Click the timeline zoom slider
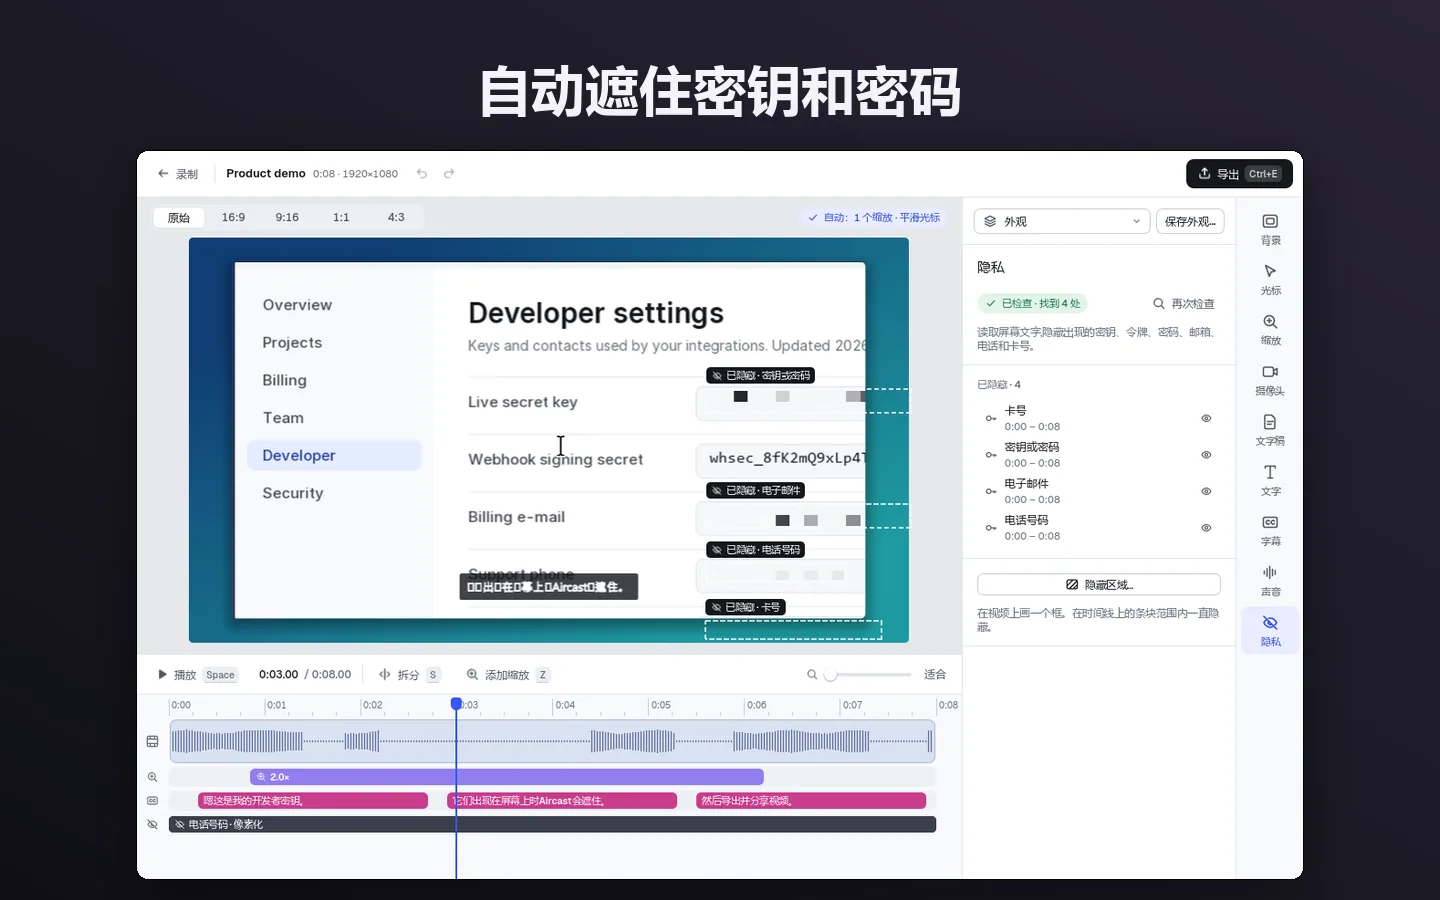This screenshot has height=900, width=1440. point(868,675)
